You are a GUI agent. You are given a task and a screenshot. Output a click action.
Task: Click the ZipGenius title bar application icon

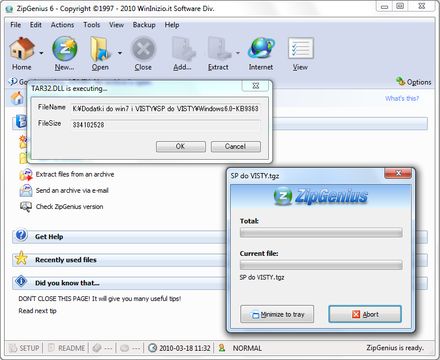point(10,8)
